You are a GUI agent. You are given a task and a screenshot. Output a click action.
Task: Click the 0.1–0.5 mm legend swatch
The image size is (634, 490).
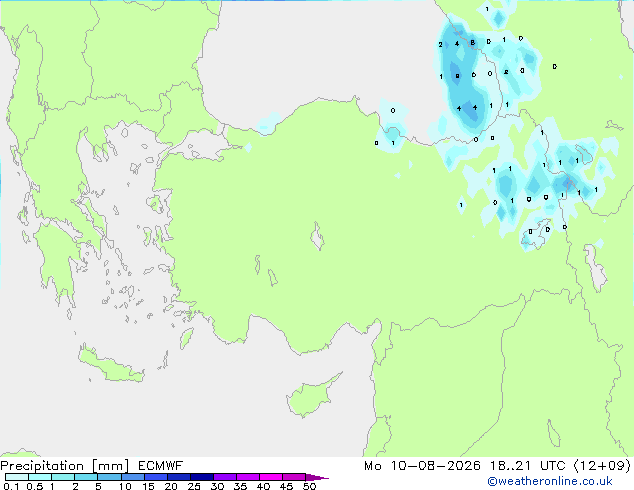coord(17,477)
